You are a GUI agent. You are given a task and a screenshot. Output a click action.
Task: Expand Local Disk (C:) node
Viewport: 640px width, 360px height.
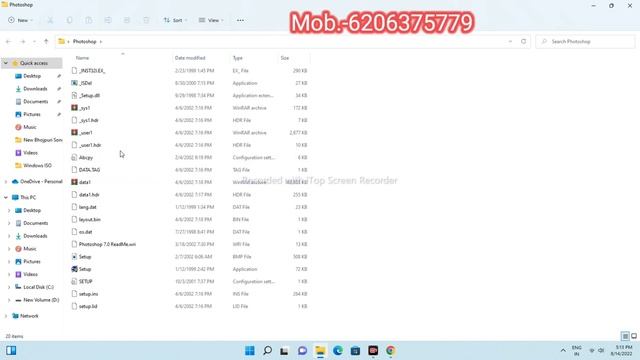point(9,287)
